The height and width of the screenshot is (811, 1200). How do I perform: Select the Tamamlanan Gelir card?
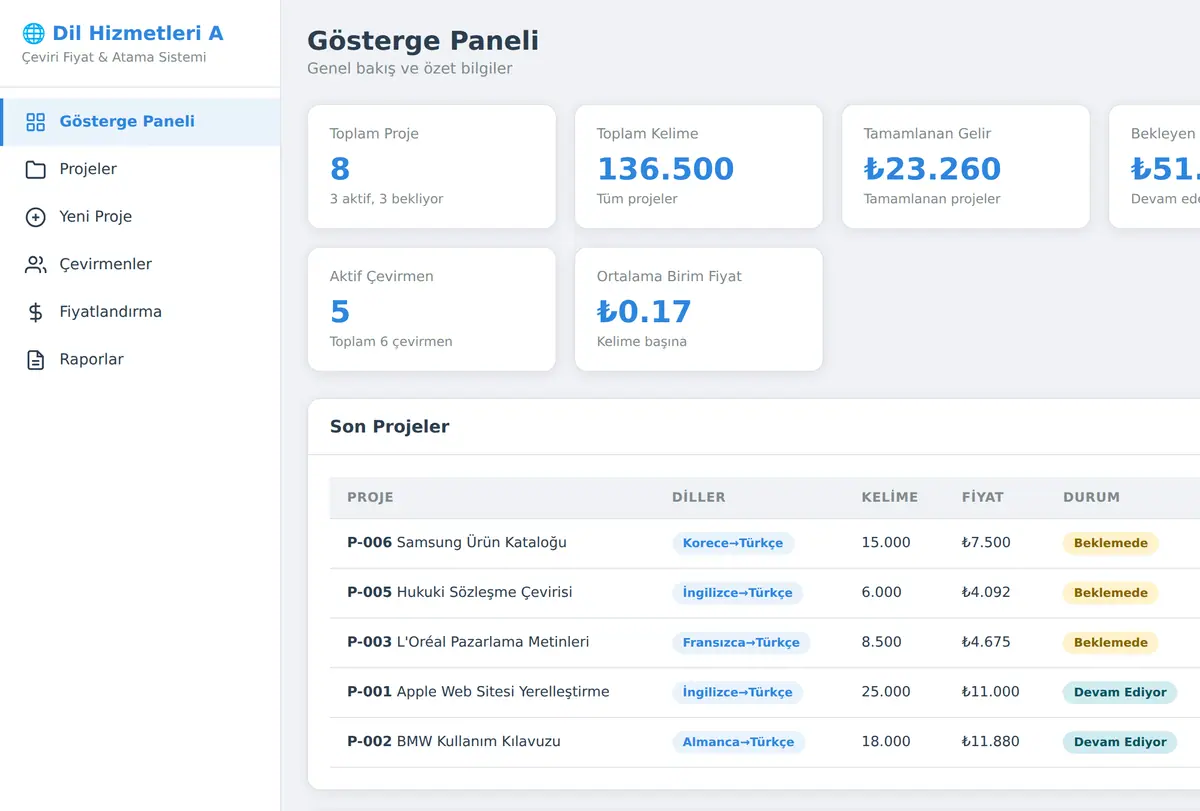pyautogui.click(x=966, y=167)
